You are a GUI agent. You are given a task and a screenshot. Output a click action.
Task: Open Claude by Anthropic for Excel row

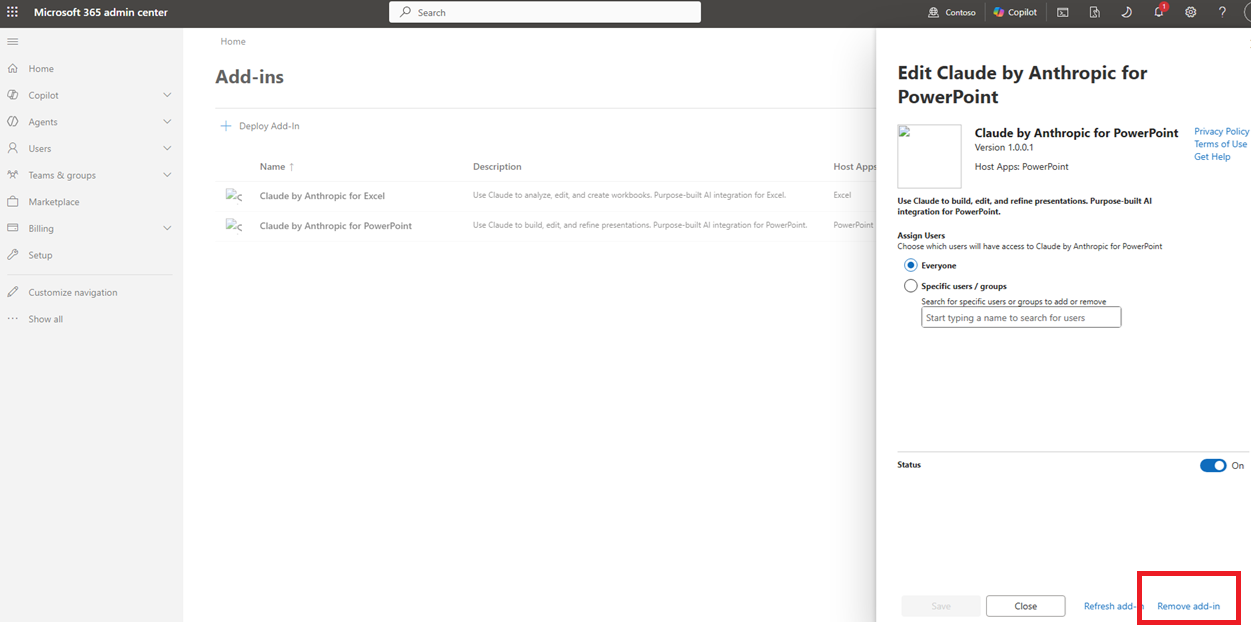point(322,196)
